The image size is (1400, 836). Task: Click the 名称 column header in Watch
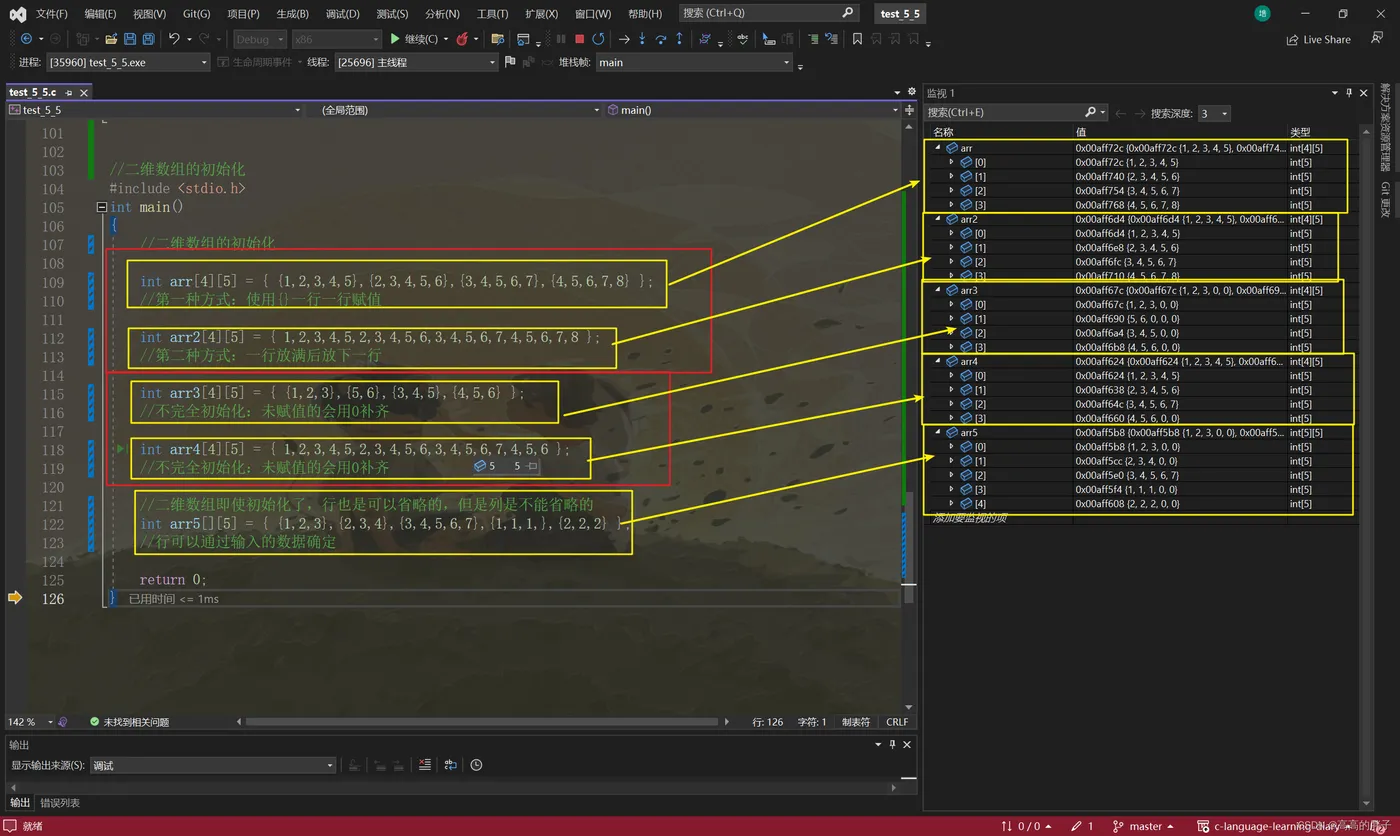point(943,132)
